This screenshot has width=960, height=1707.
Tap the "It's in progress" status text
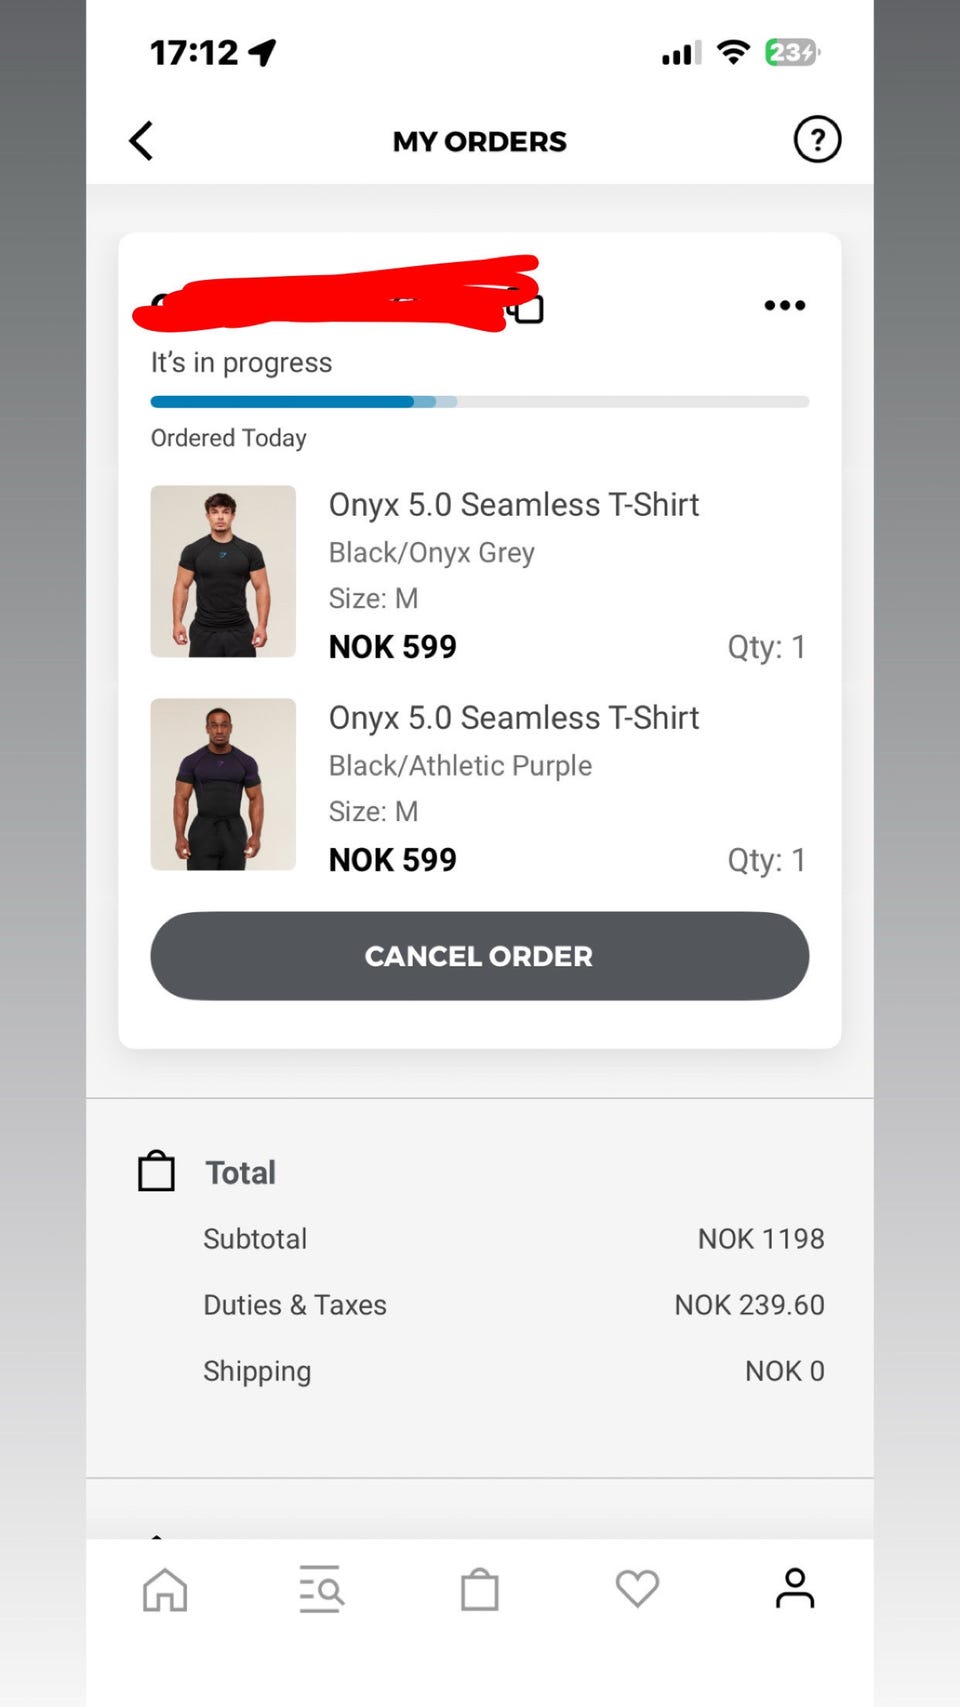click(x=242, y=362)
